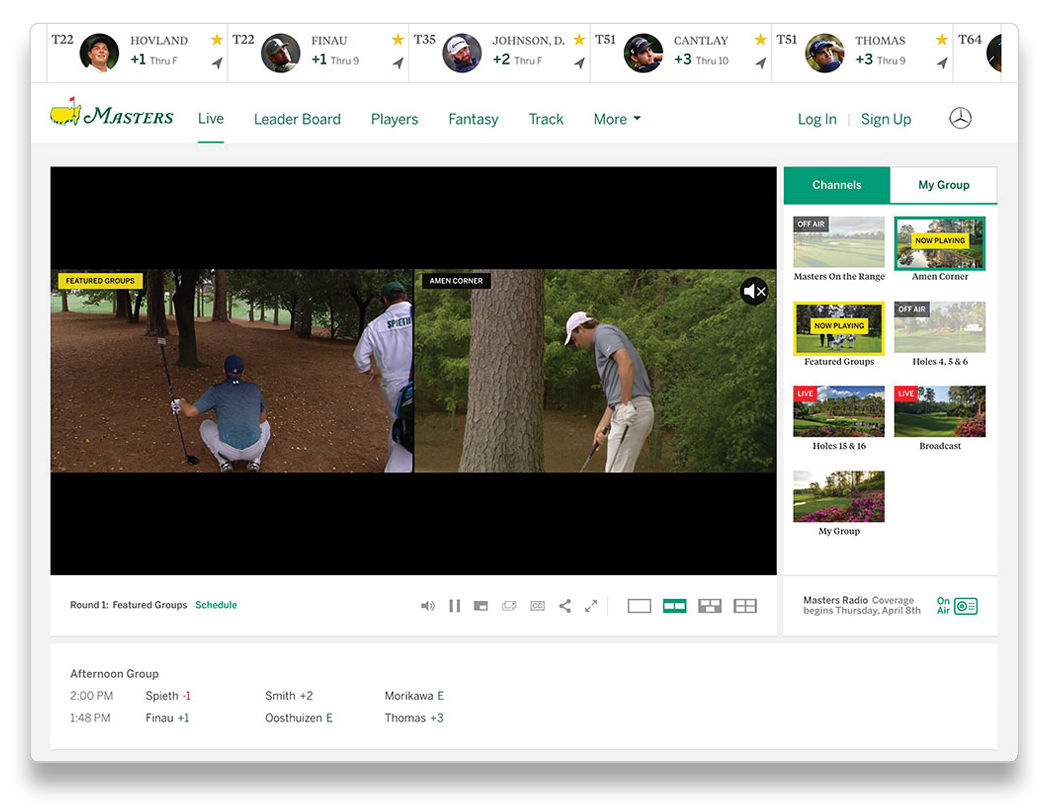
Task: Select the Amen Corner channel thumbnail
Action: tap(939, 242)
